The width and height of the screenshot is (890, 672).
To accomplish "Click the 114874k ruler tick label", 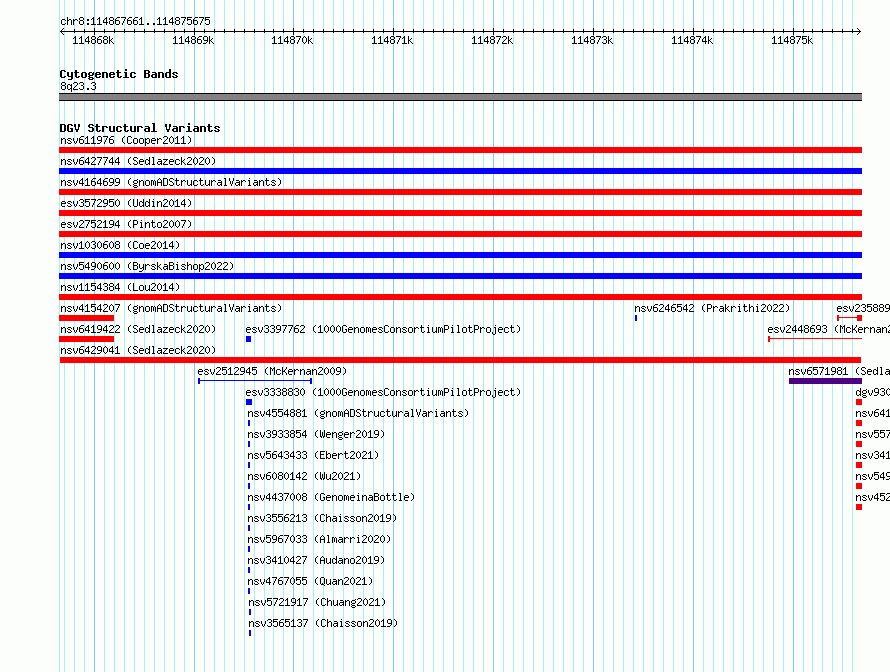I will point(692,40).
